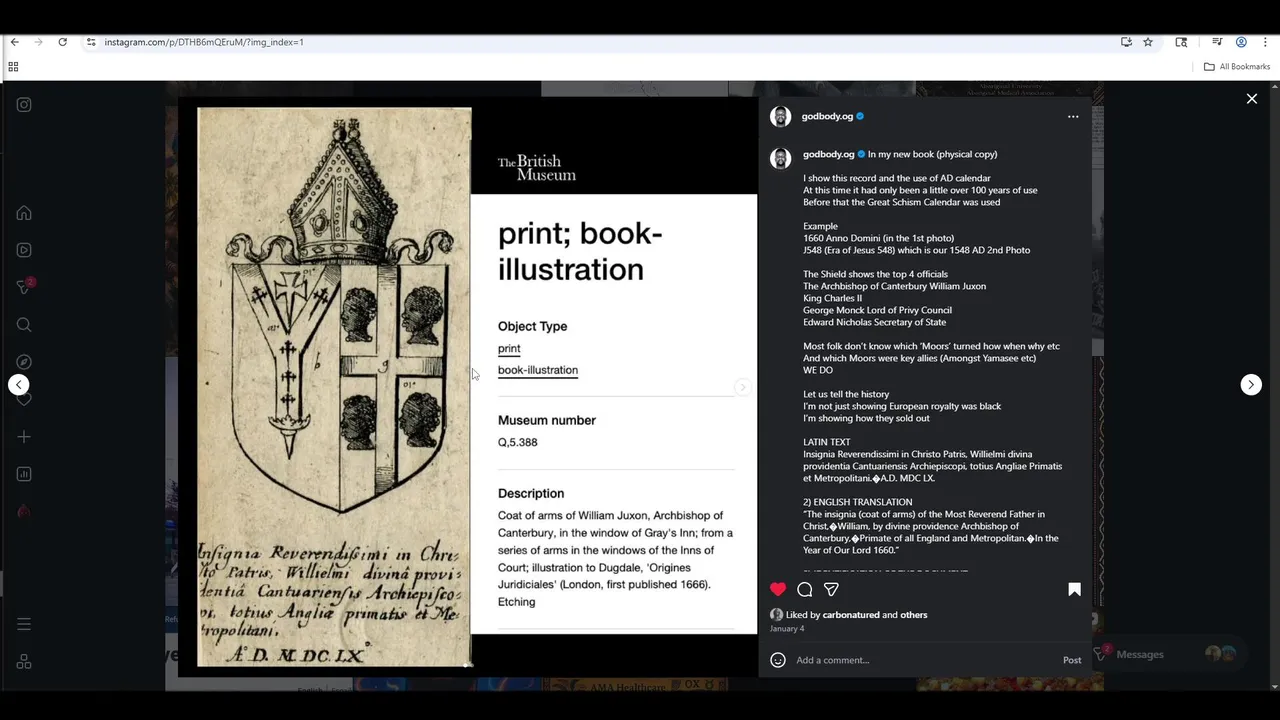Open the Instagram logo home link
The image size is (1280, 720).
[24, 105]
